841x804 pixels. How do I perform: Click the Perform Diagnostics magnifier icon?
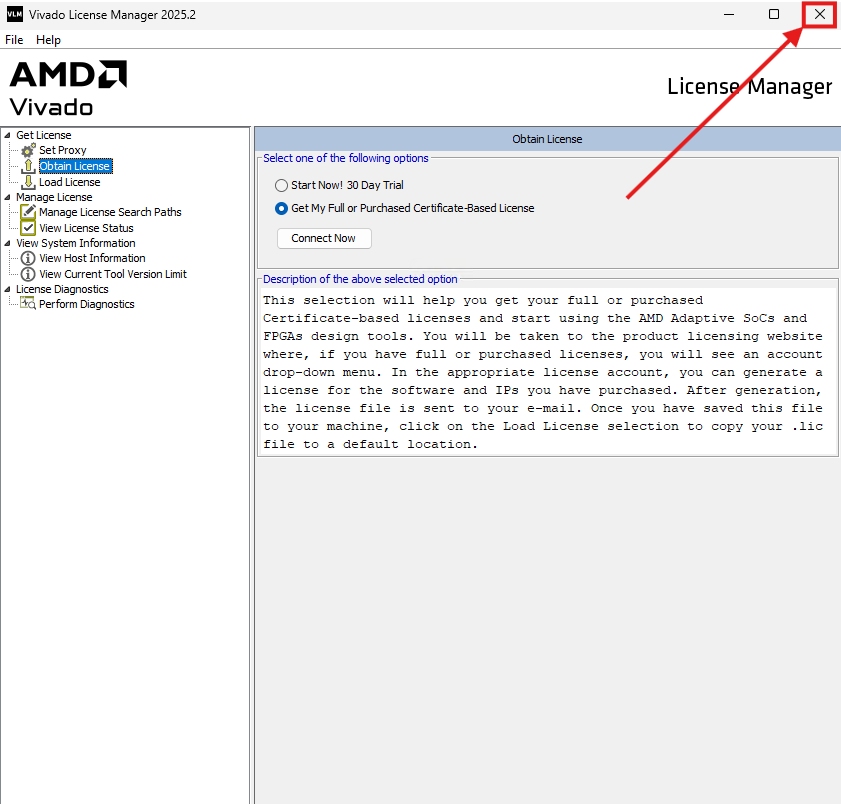point(28,304)
